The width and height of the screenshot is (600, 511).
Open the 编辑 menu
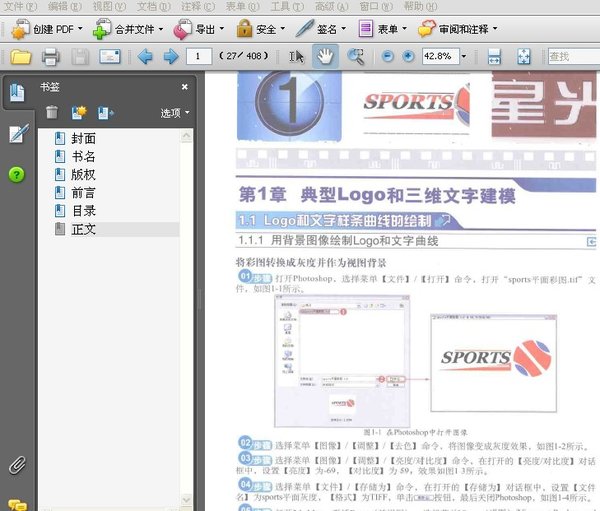click(65, 7)
